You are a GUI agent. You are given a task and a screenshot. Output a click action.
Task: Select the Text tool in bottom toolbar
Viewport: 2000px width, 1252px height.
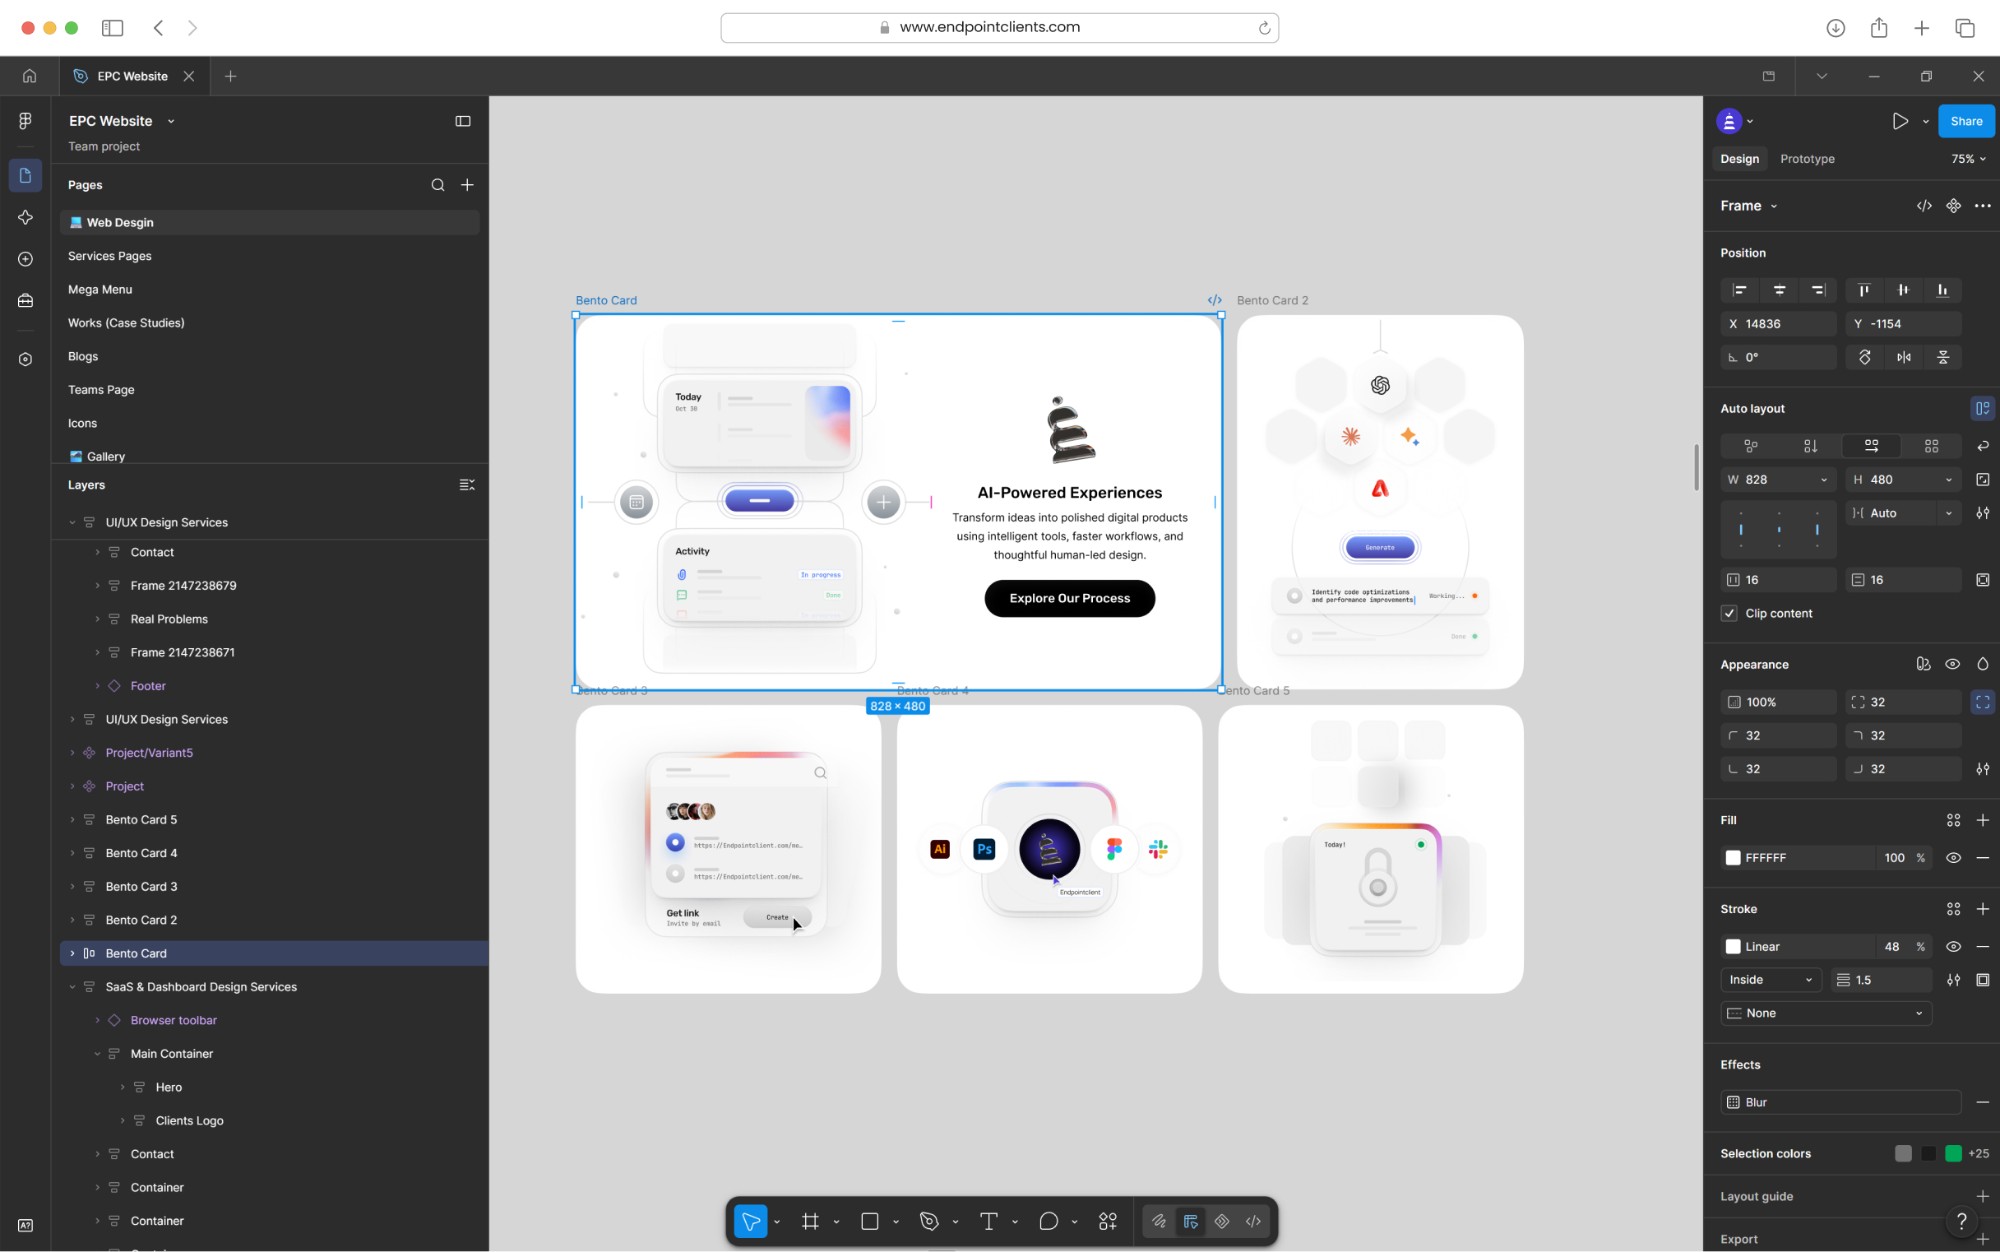click(989, 1221)
